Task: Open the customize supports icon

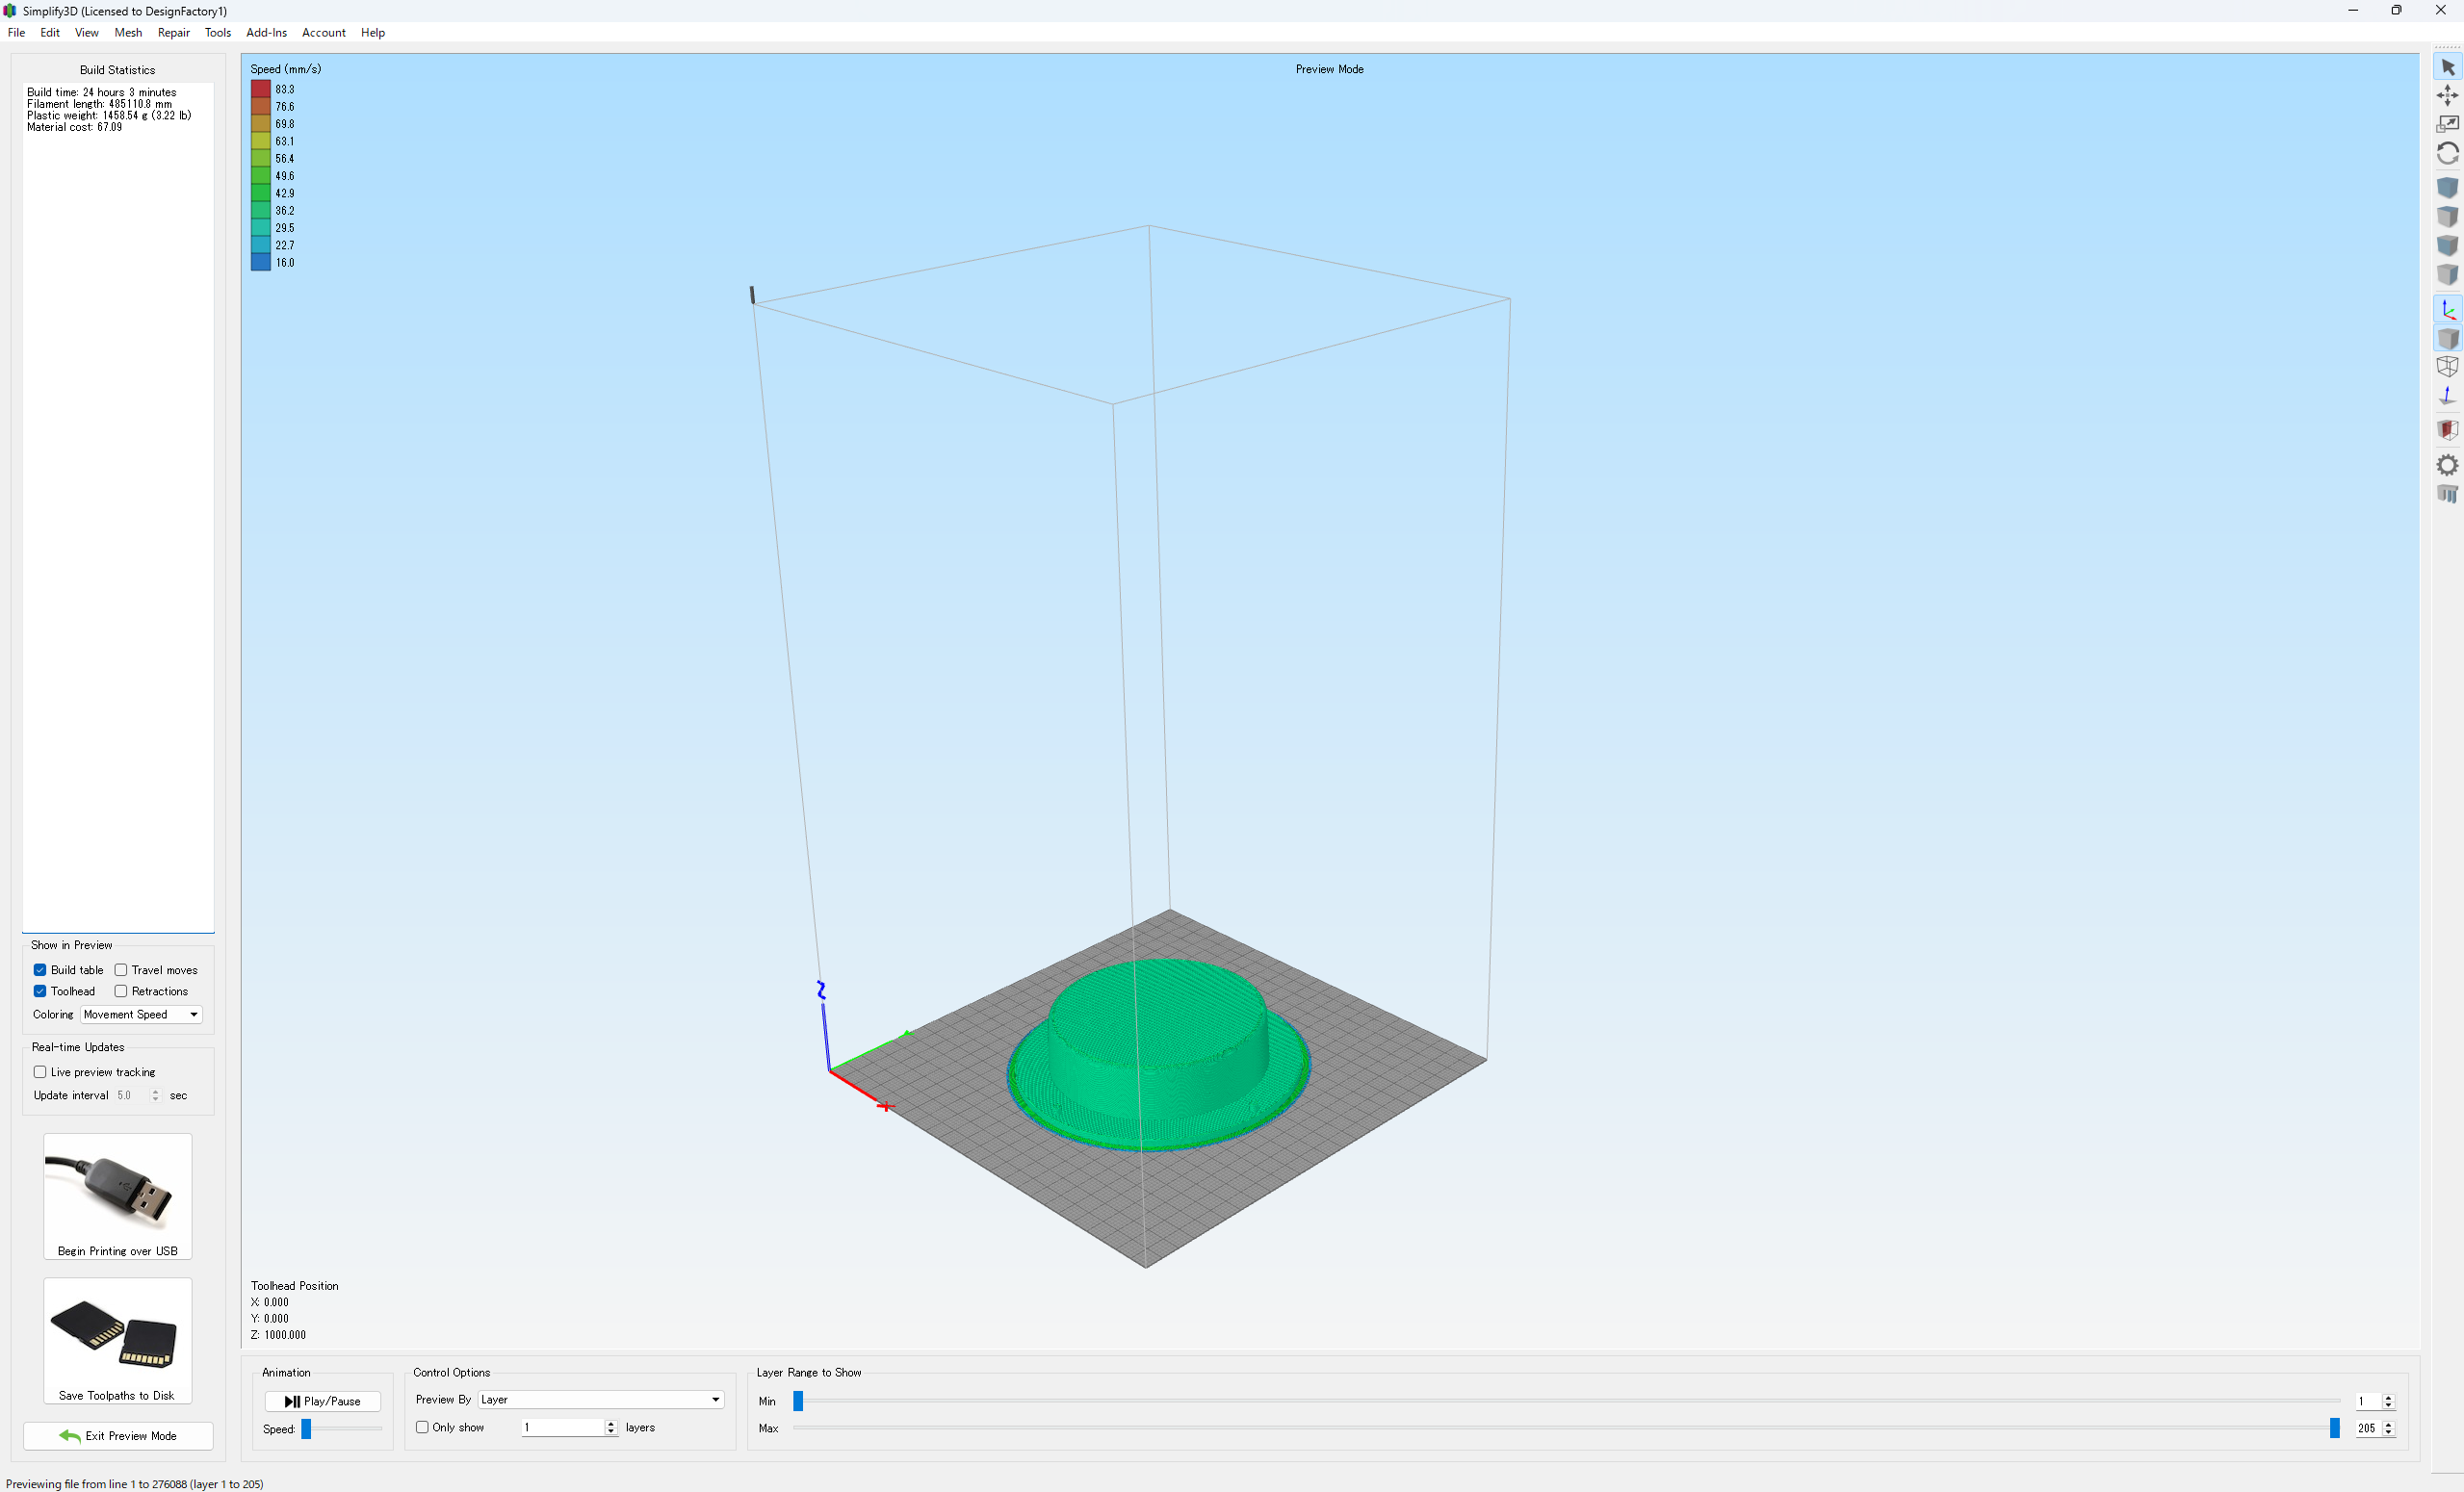Action: pyautogui.click(x=2447, y=494)
